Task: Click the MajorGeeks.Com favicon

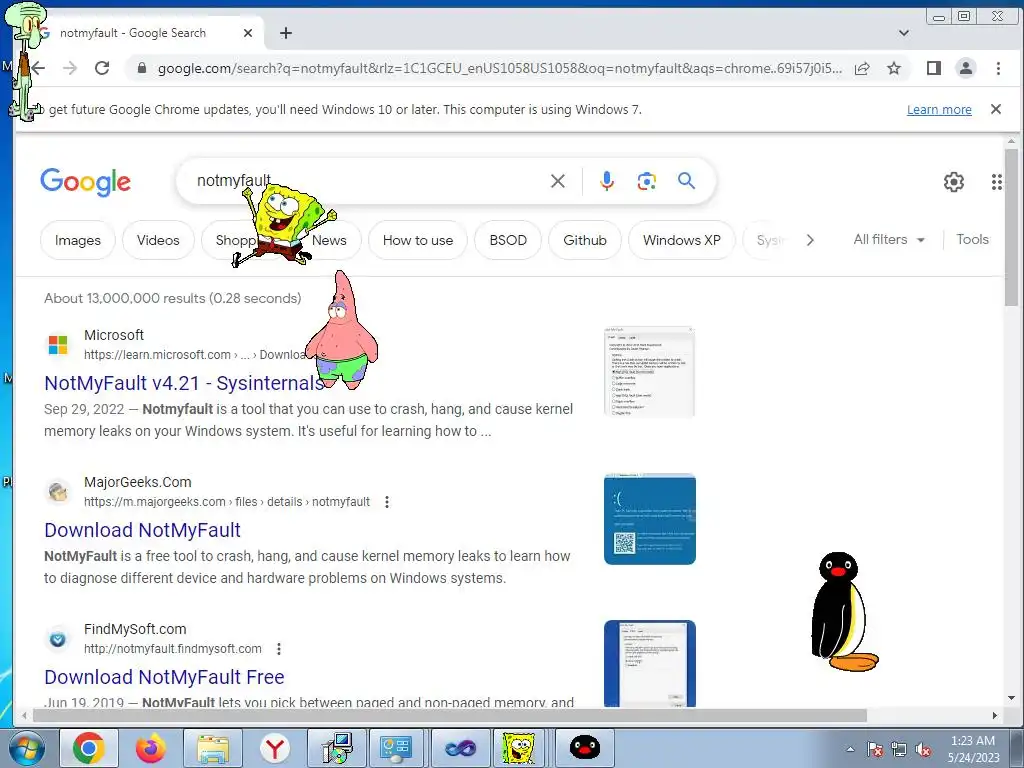Action: 58,492
